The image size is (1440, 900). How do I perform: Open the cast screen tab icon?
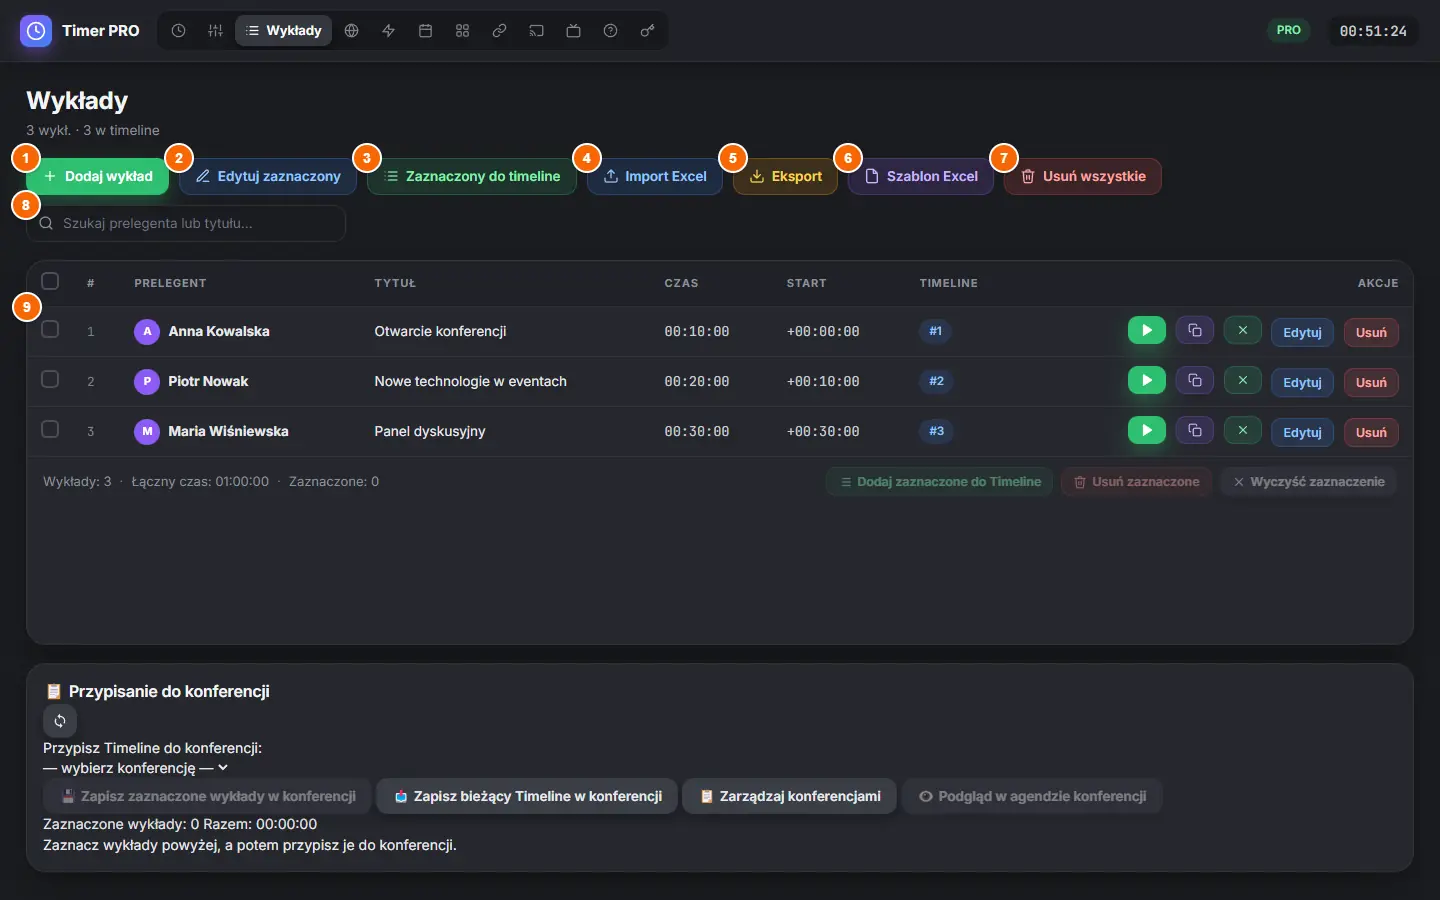point(536,31)
